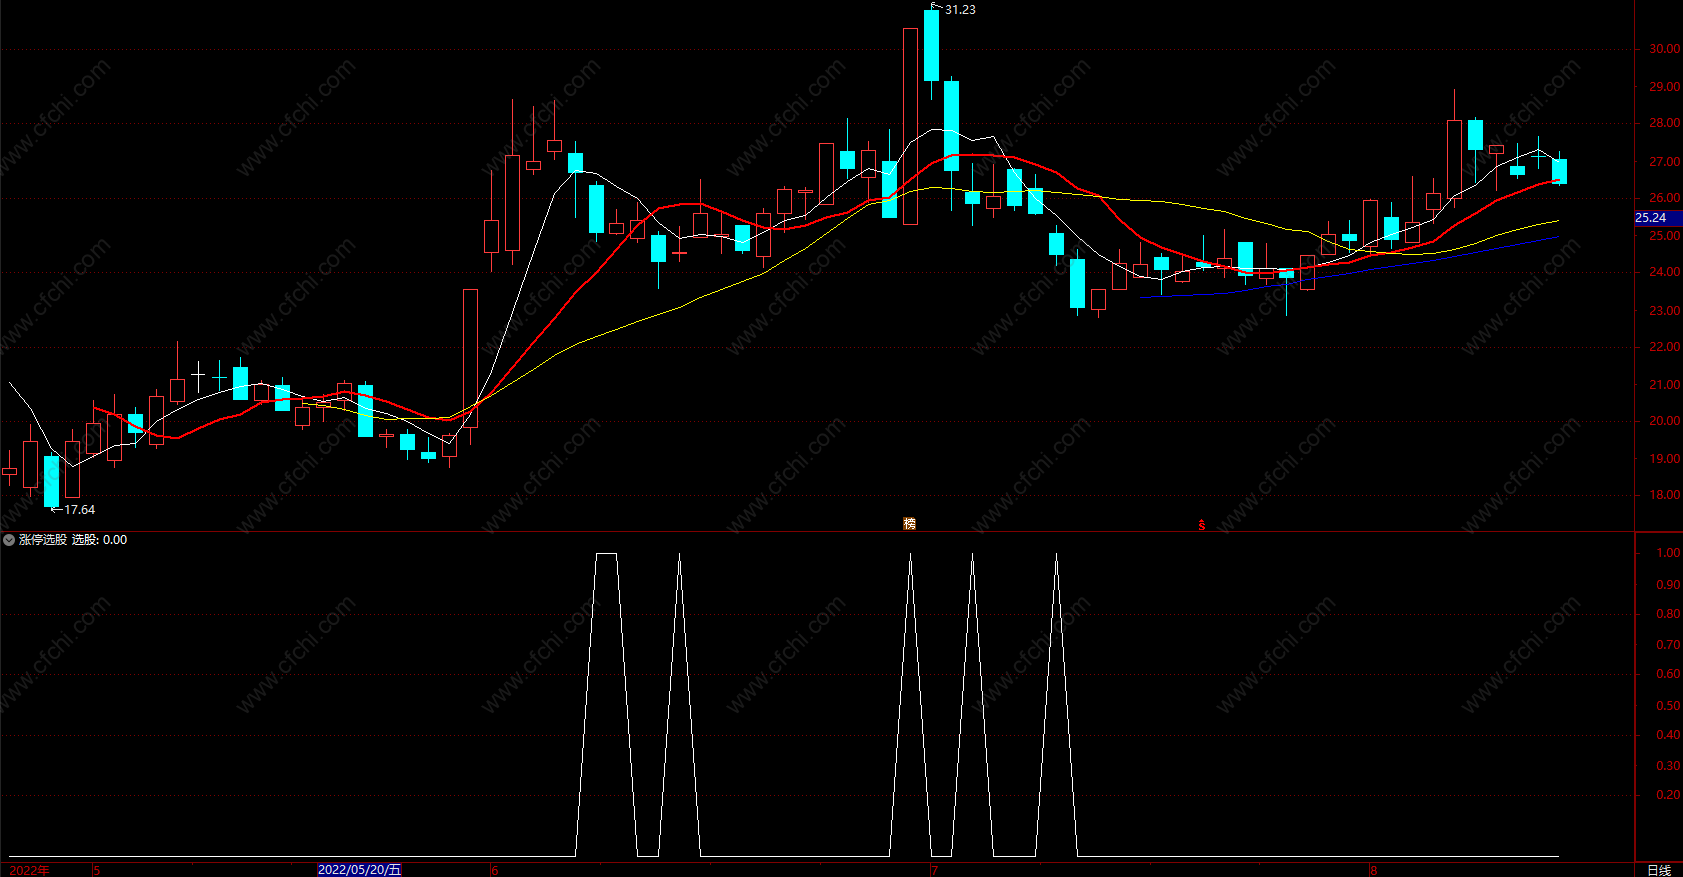Screen dimensions: 1683x877
Task: Click the 0.60 indicator axis label
Action: 1668,674
